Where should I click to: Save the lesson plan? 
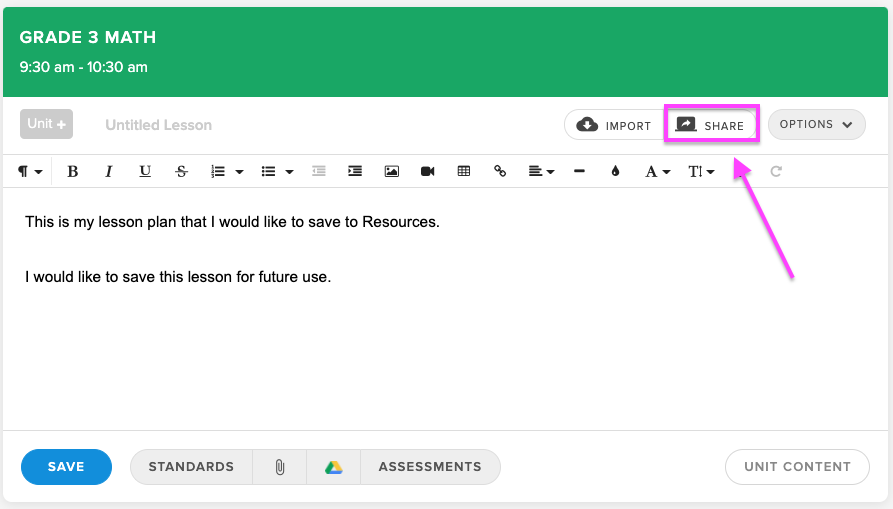click(66, 467)
